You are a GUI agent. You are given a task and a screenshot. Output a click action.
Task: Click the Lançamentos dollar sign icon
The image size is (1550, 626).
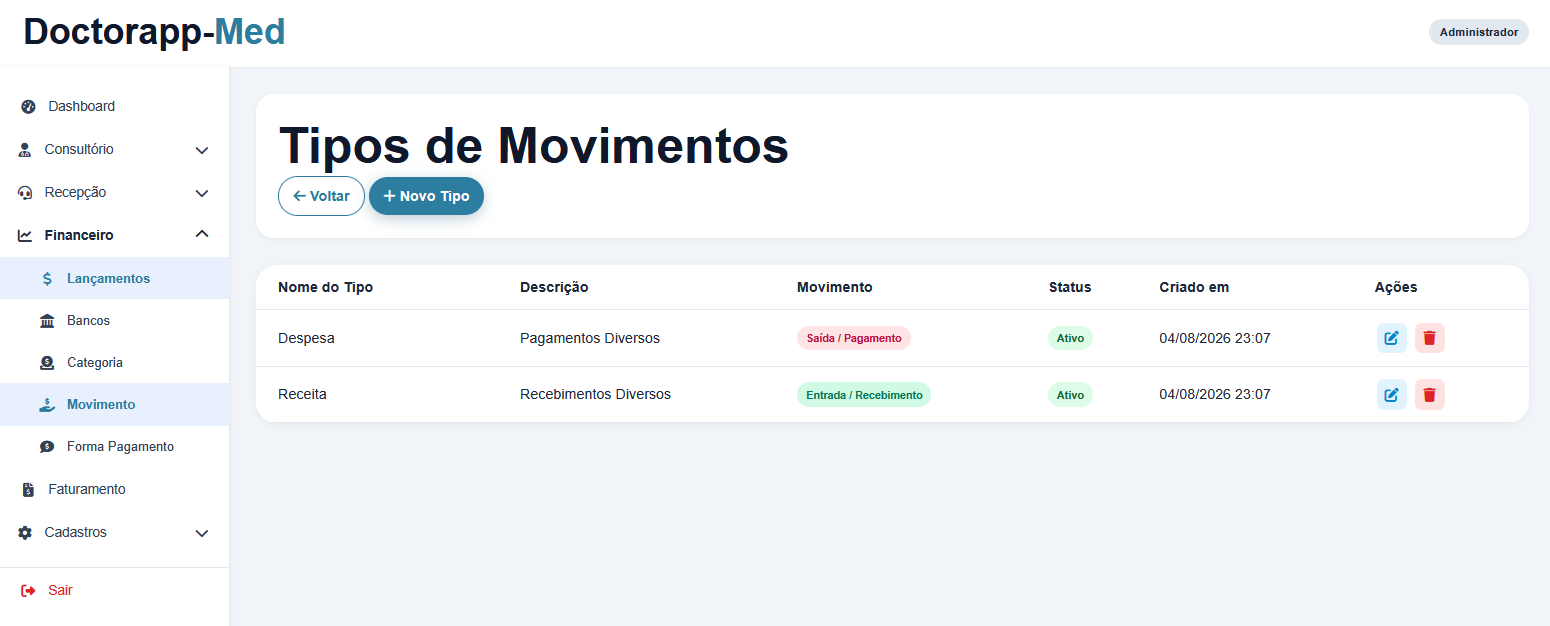(x=47, y=279)
